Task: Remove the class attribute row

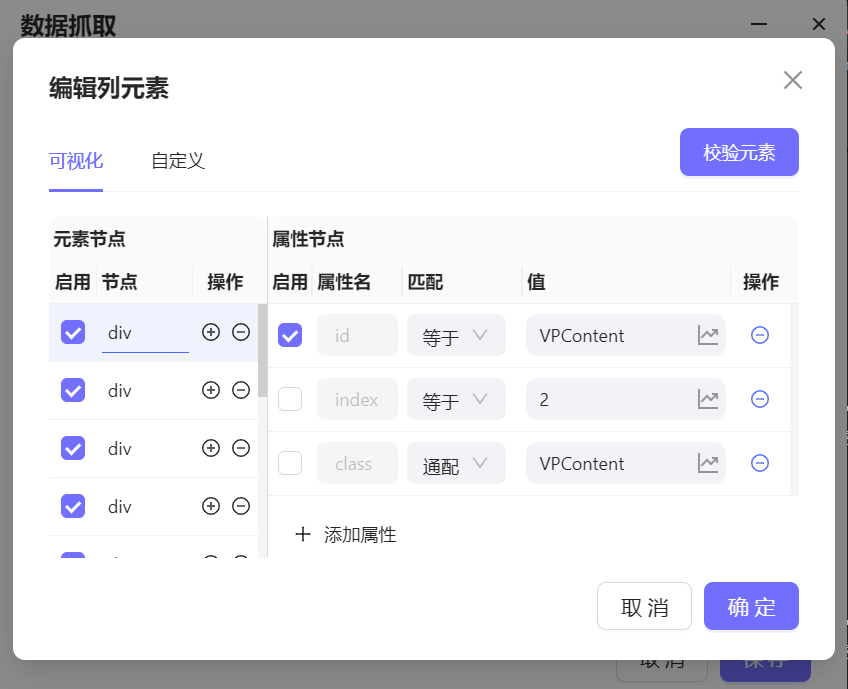Action: (759, 464)
